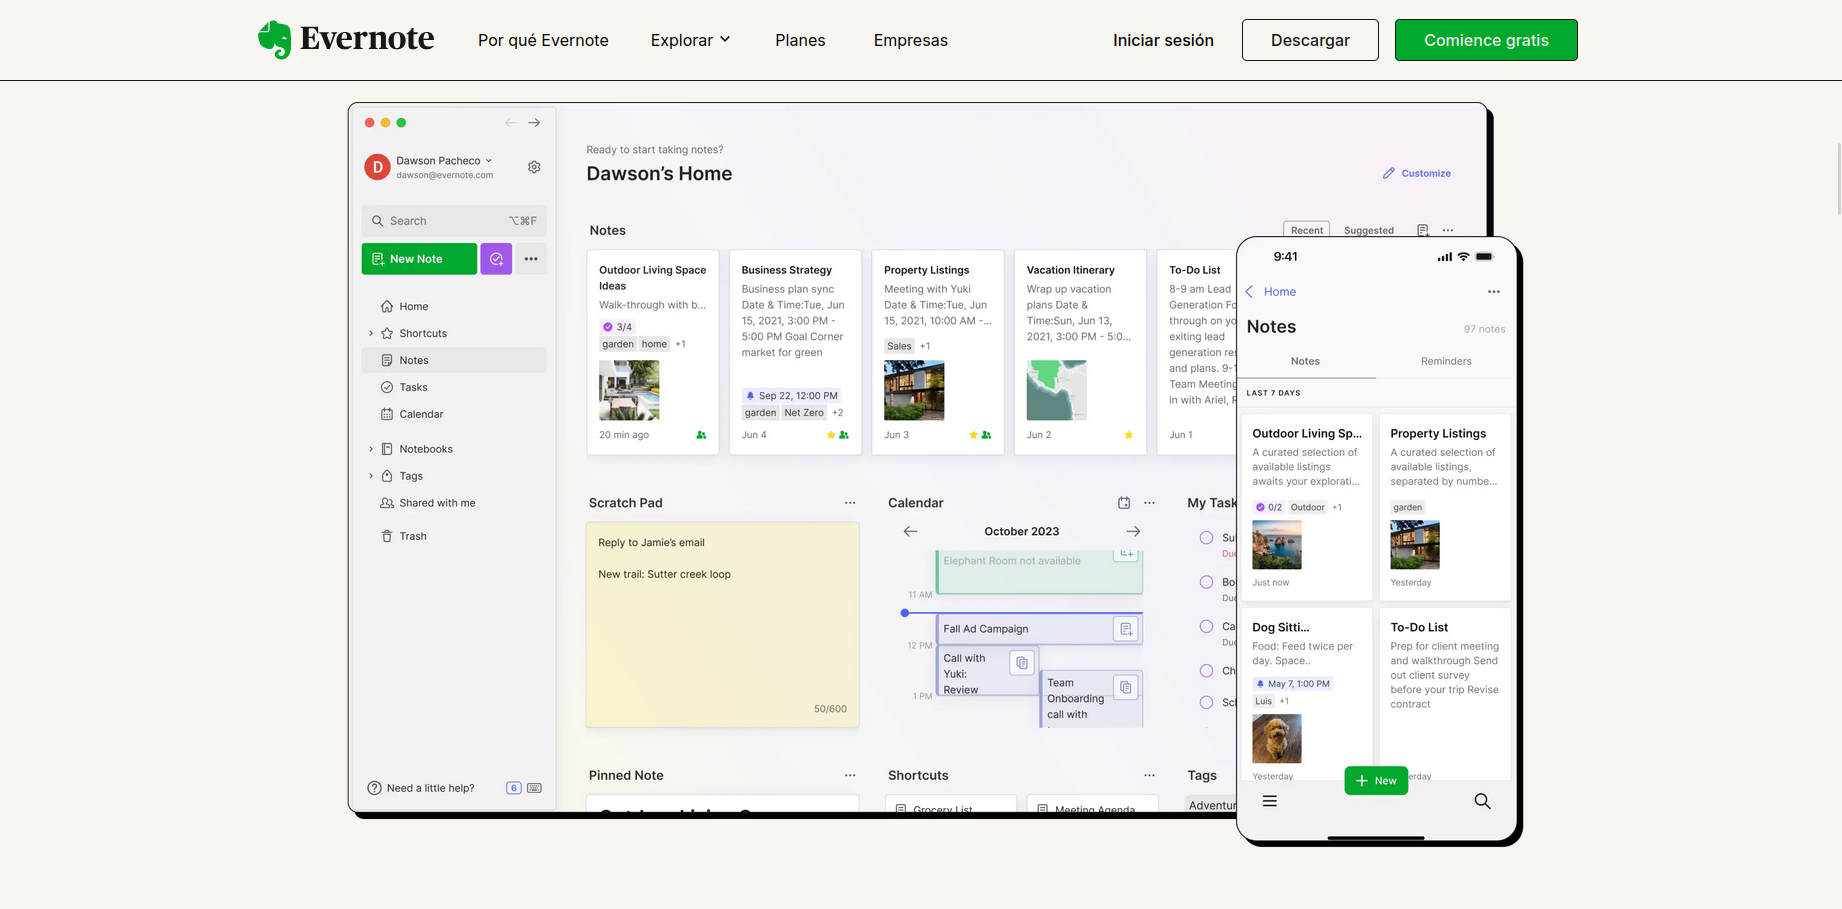Create a task using the purple task icon
The width and height of the screenshot is (1842, 909).
pyautogui.click(x=496, y=258)
